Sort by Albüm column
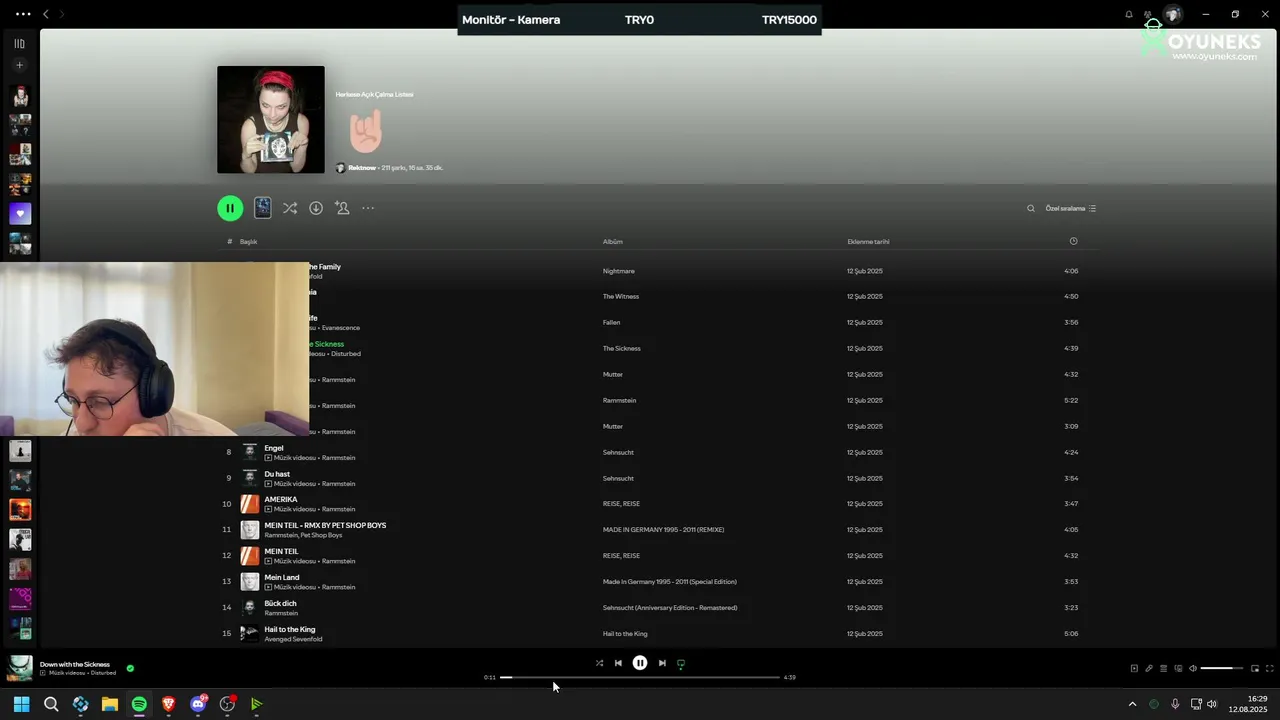Screen dimensions: 1280x720 [612, 241]
